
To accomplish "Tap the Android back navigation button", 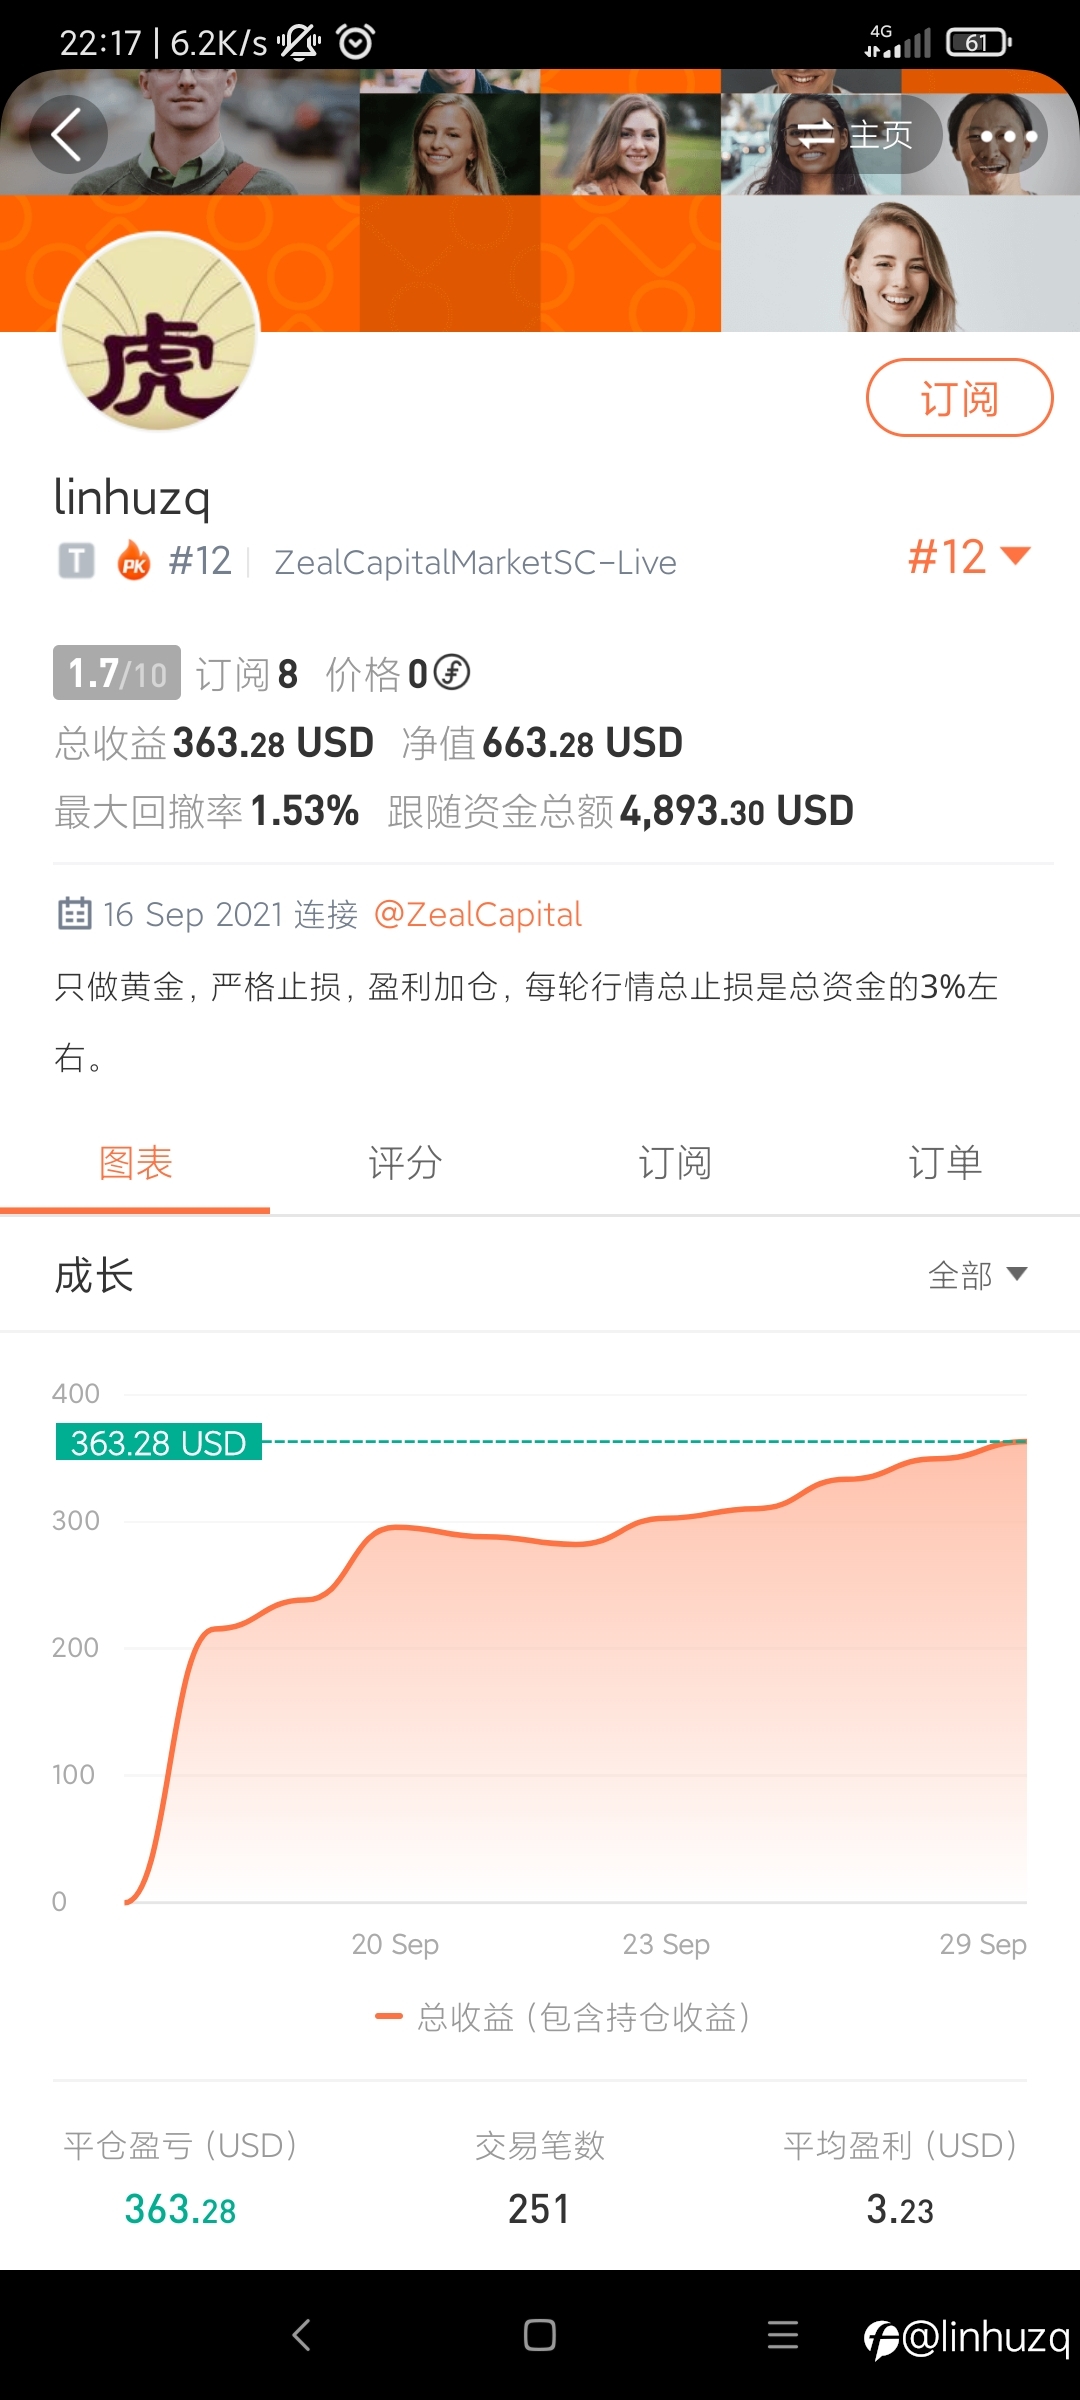I will pyautogui.click(x=301, y=2335).
